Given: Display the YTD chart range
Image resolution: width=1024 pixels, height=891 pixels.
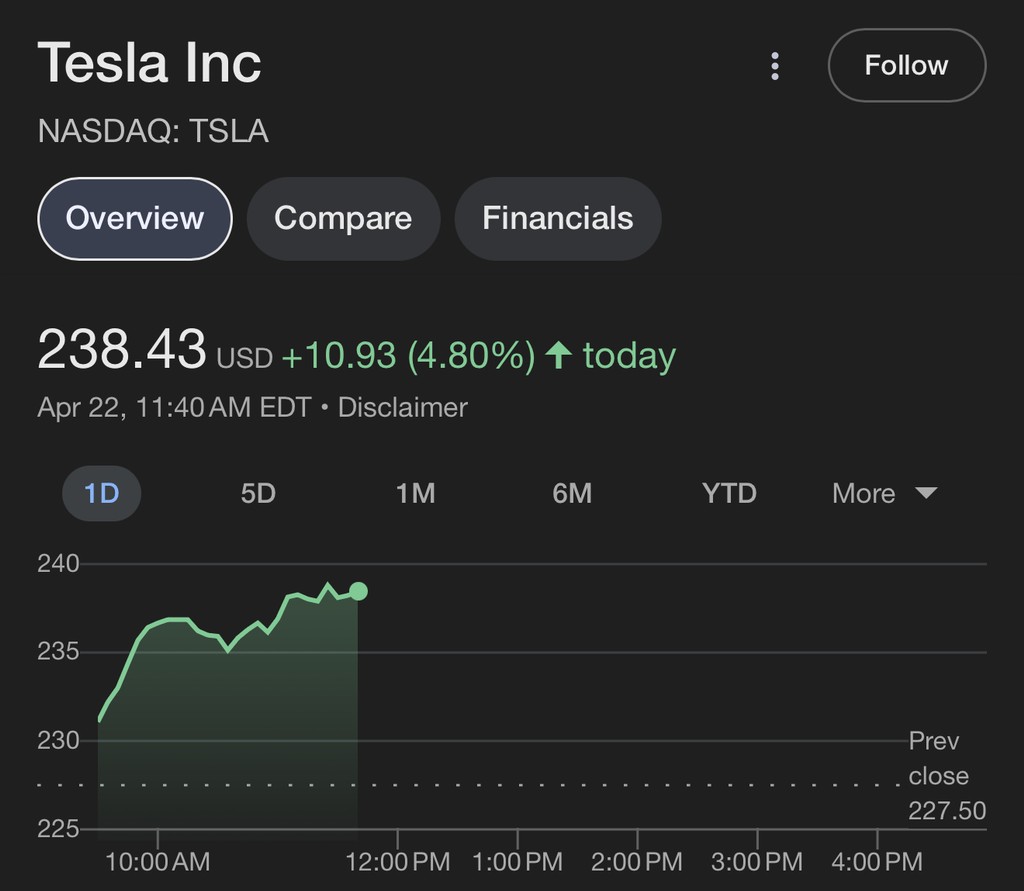Looking at the screenshot, I should click(x=729, y=493).
